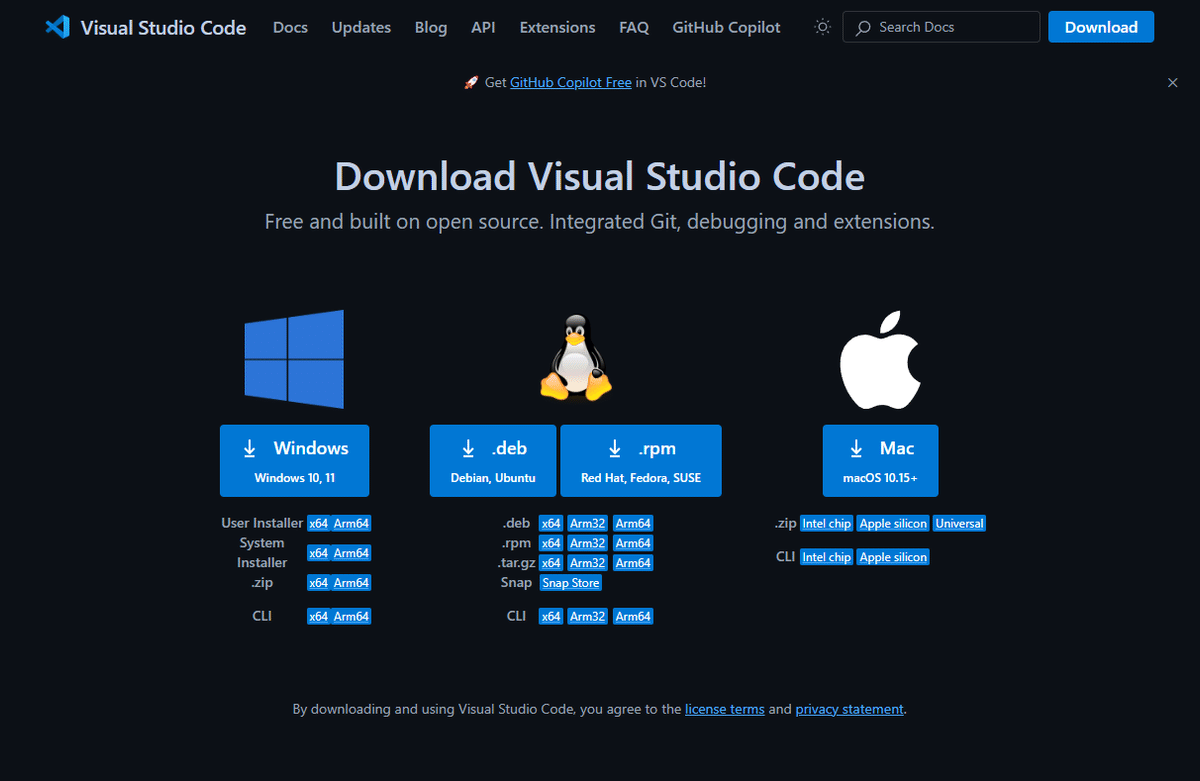Select Arm64 for Windows User Installer

[x=352, y=523]
